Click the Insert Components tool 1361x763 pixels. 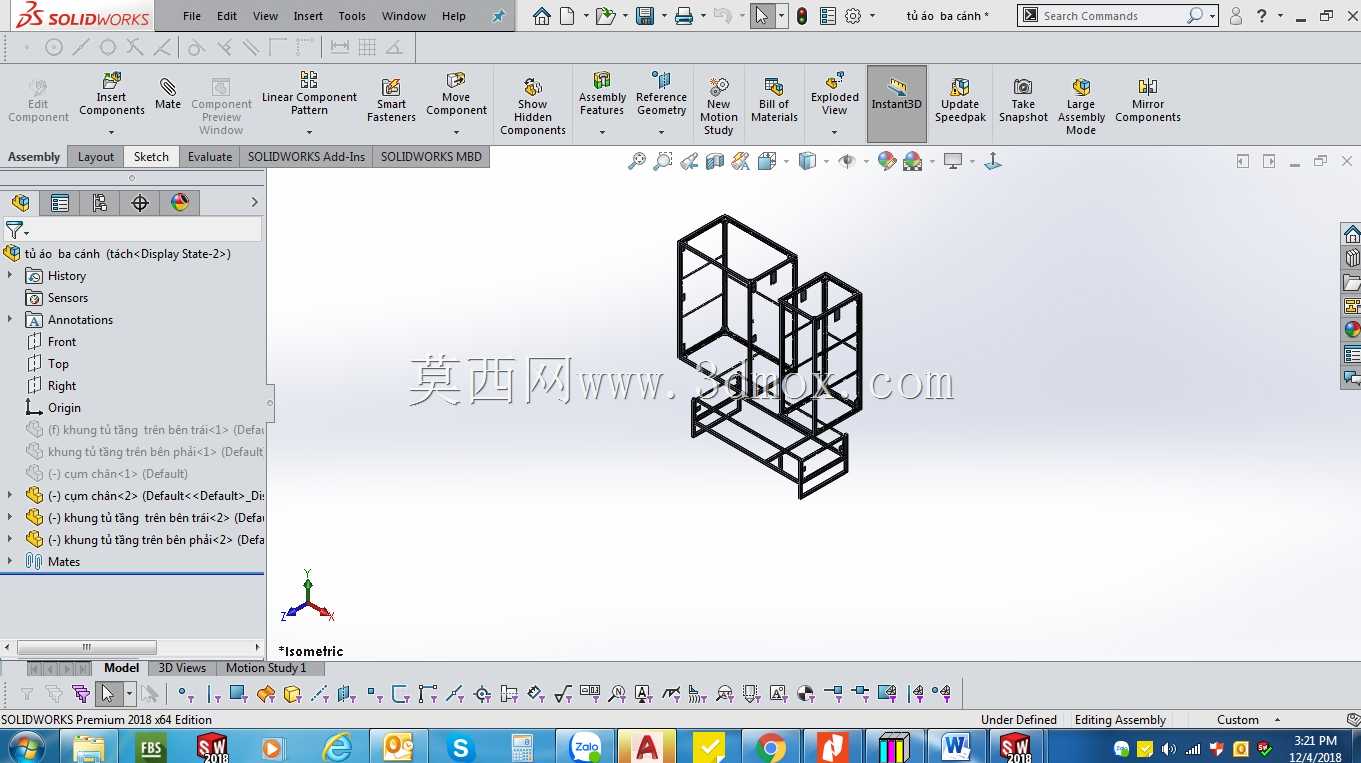click(x=112, y=95)
